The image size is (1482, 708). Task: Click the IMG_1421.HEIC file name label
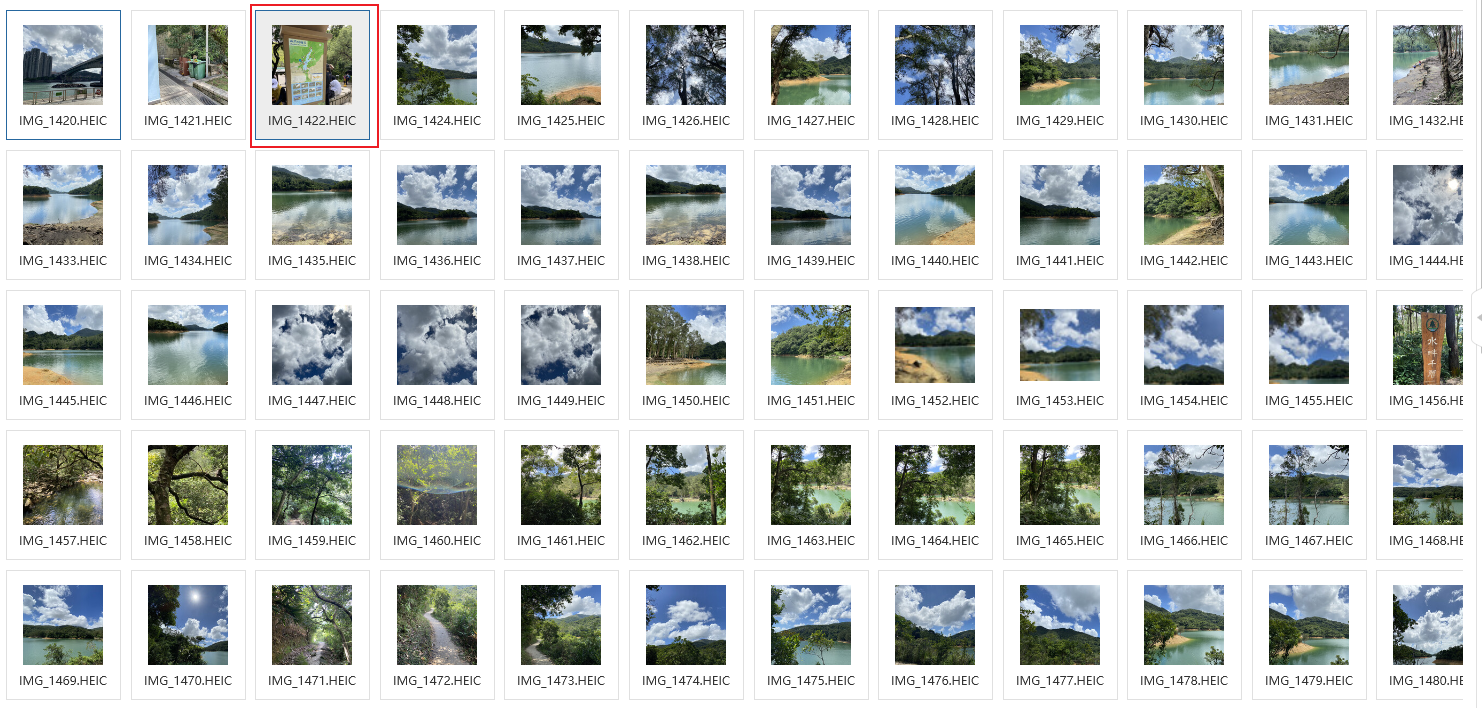(x=188, y=120)
